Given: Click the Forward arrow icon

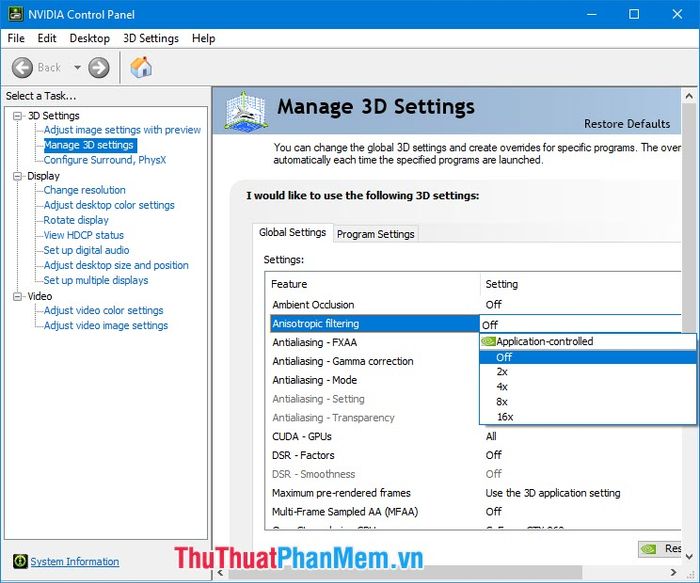Looking at the screenshot, I should (99, 68).
